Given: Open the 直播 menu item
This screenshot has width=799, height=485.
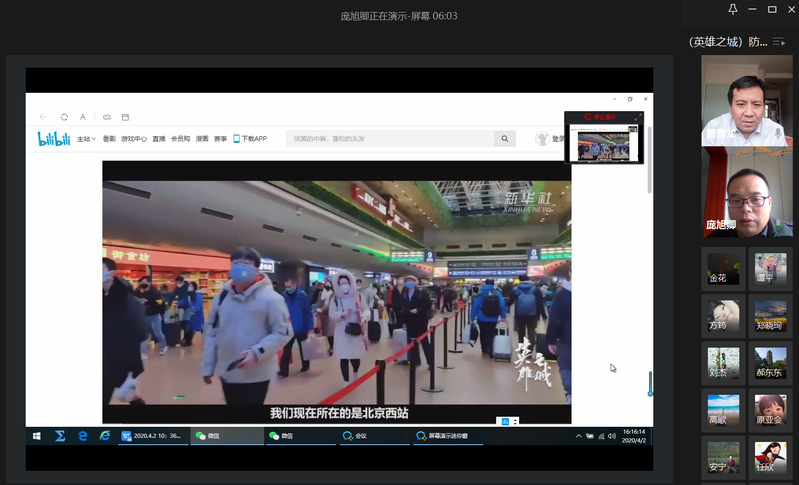Looking at the screenshot, I should [x=158, y=139].
